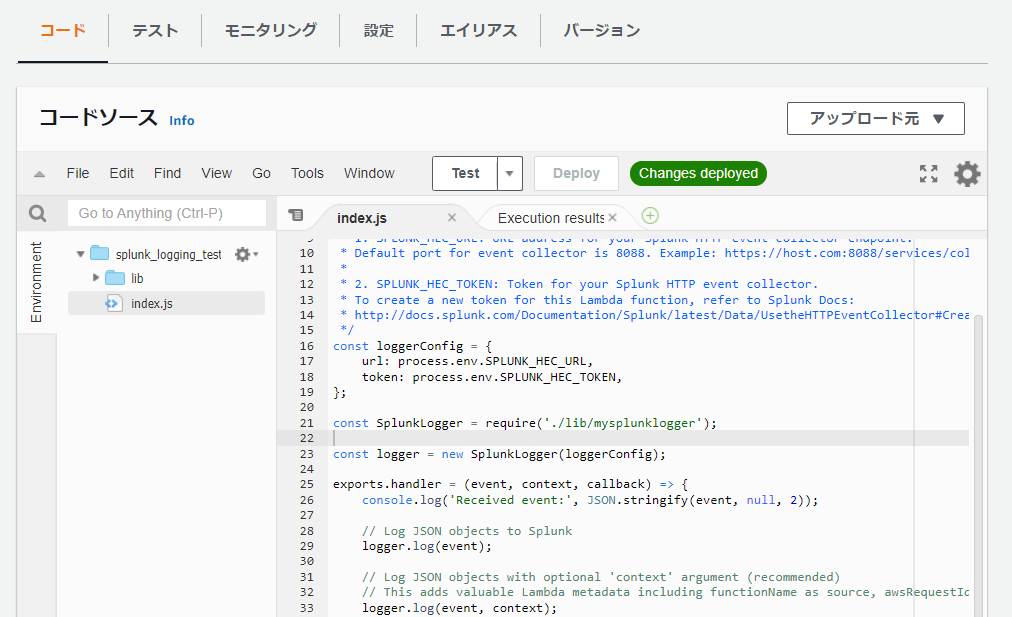Viewport: 1012px width, 617px height.
Task: Click the index.js file icon in tree
Action: click(114, 303)
